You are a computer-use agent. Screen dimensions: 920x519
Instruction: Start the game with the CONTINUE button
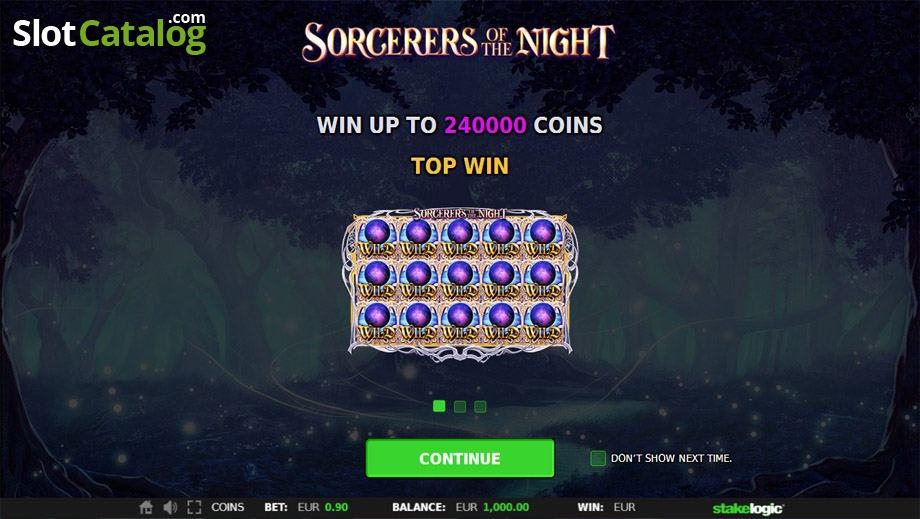pyautogui.click(x=460, y=458)
